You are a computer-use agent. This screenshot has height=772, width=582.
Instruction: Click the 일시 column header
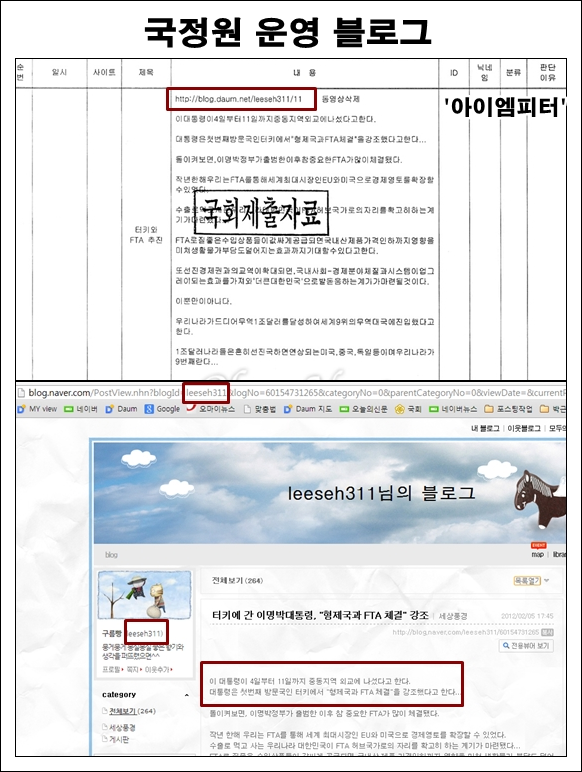[x=59, y=72]
